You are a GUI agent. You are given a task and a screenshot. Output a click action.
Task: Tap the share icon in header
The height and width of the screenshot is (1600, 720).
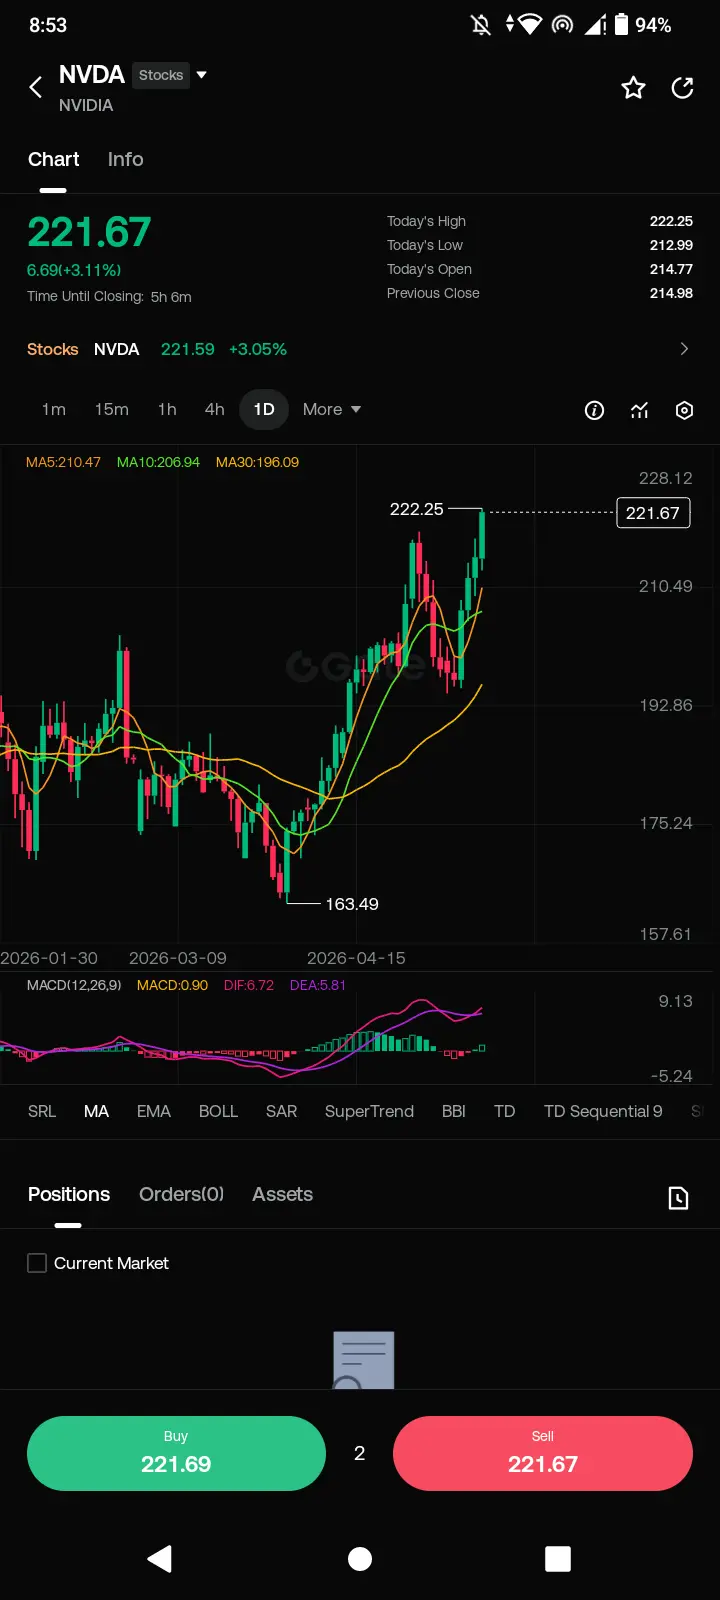click(683, 88)
